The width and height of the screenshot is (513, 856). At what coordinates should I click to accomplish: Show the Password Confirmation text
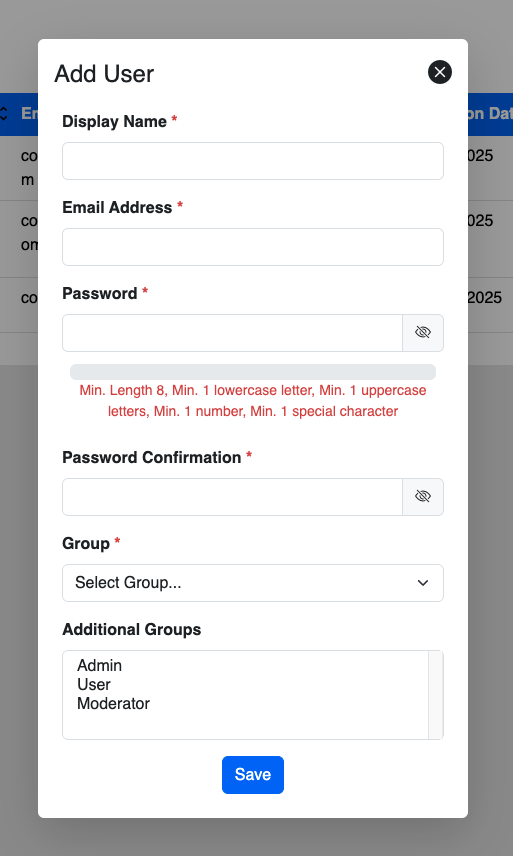click(x=423, y=496)
